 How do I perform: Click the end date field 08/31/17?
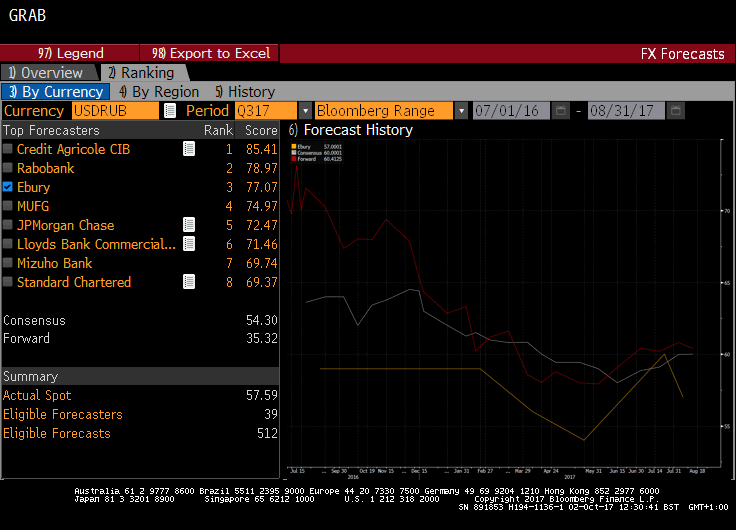(626, 111)
